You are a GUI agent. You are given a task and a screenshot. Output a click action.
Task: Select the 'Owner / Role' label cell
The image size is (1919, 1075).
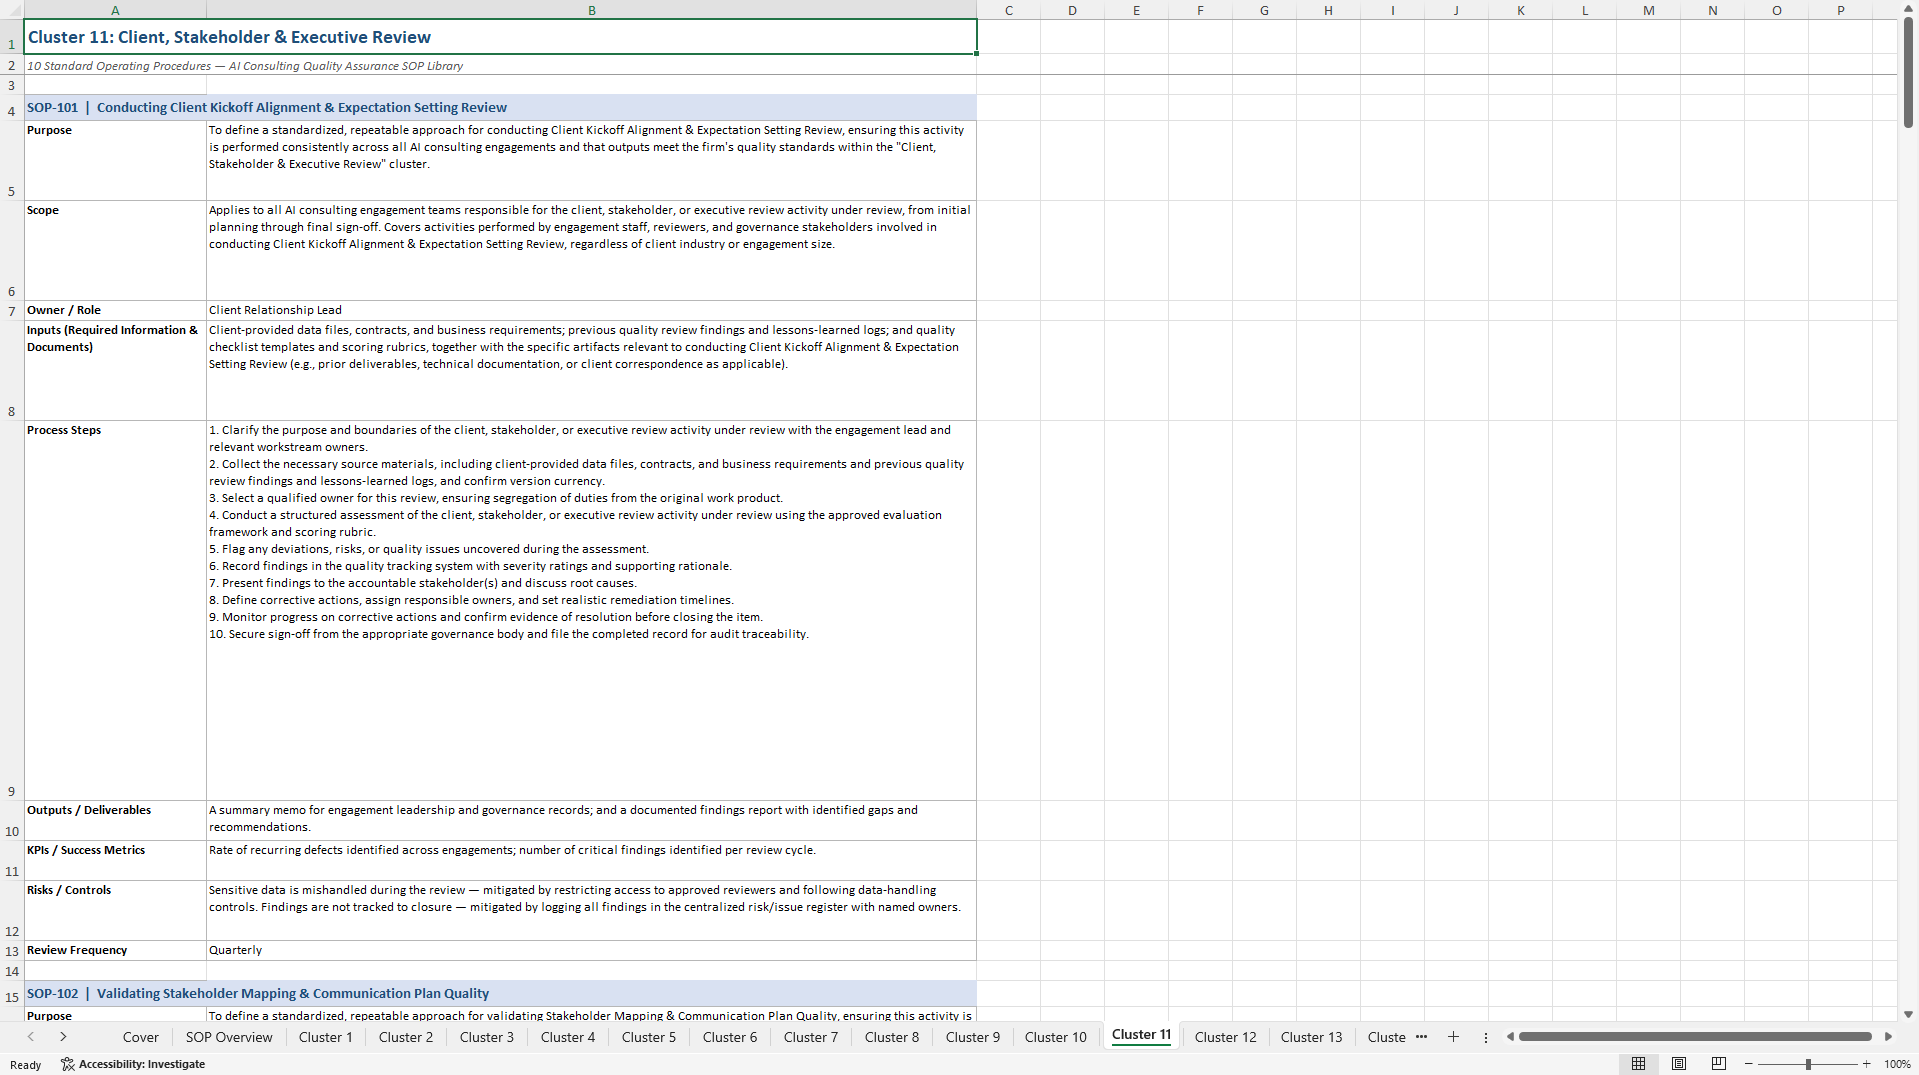pyautogui.click(x=115, y=310)
